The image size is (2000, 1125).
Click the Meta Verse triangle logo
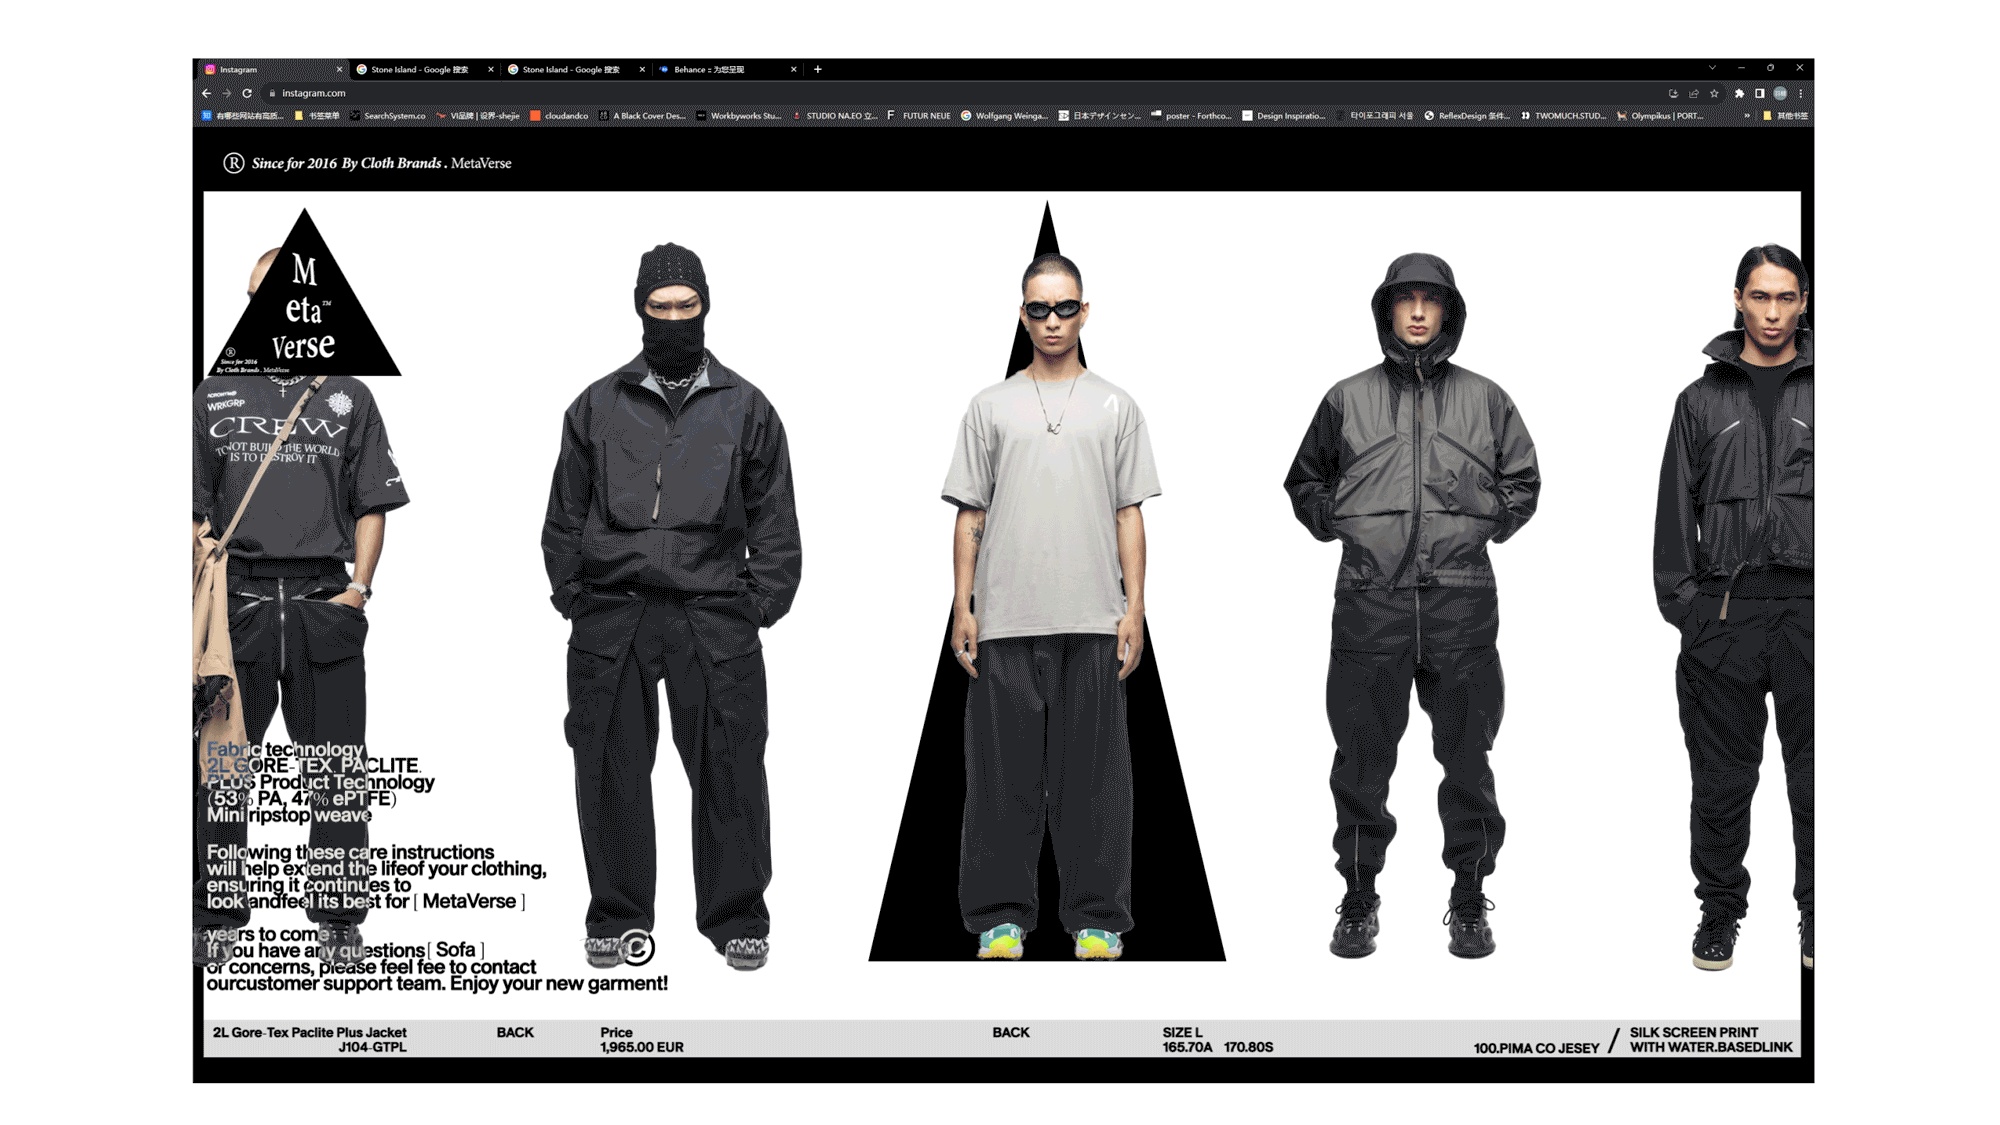coord(304,310)
